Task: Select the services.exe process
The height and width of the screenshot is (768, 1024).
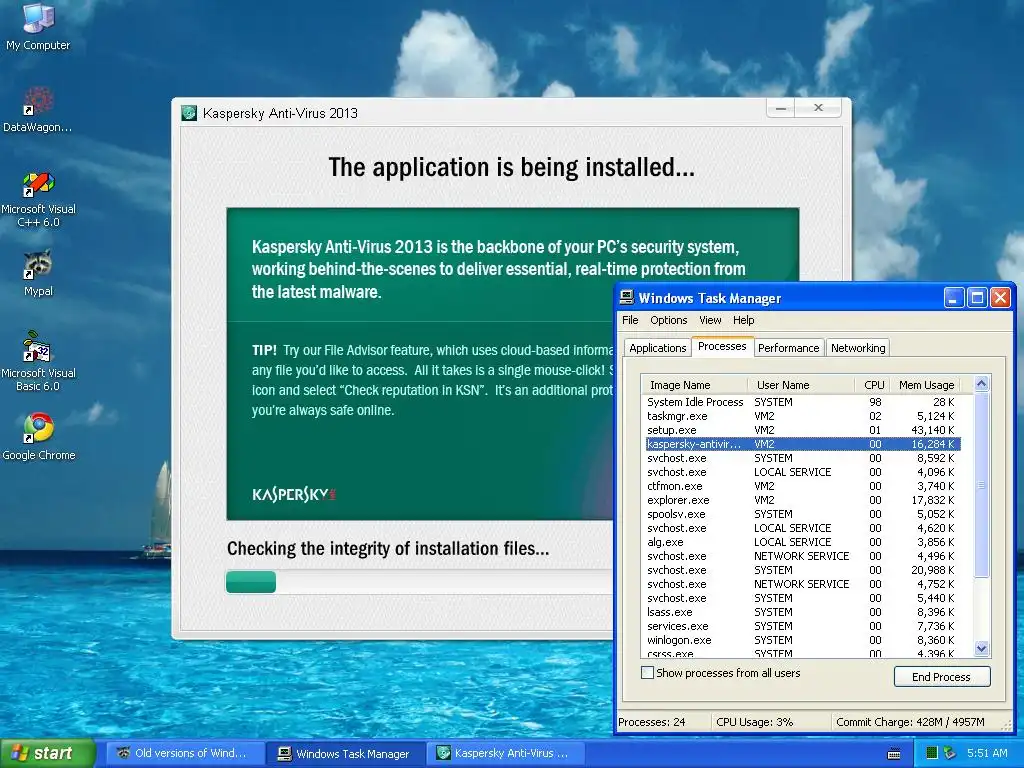Action: (803, 626)
